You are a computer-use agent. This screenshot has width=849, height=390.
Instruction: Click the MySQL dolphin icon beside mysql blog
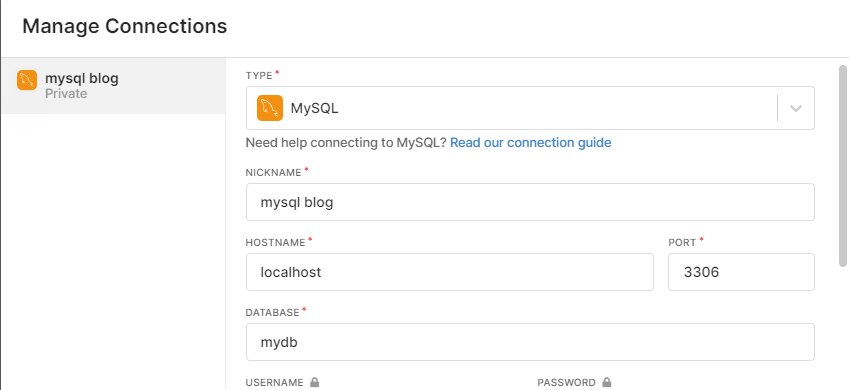pyautogui.click(x=27, y=80)
